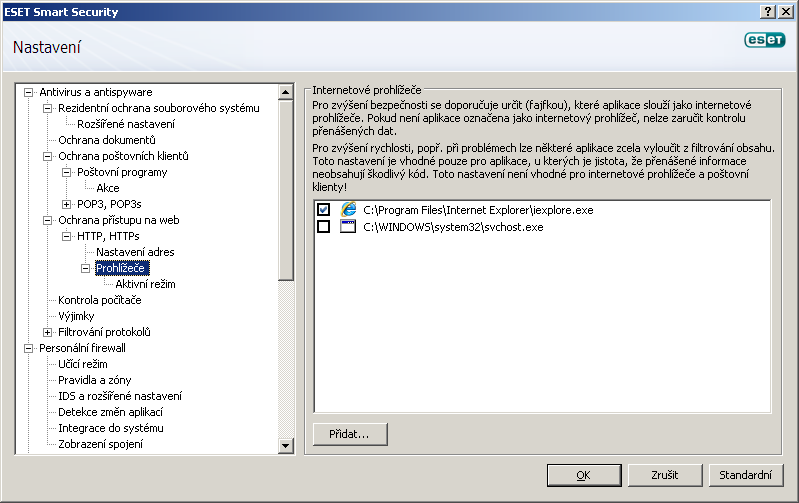Select Poštovní programy label
The width and height of the screenshot is (799, 503).
click(122, 172)
